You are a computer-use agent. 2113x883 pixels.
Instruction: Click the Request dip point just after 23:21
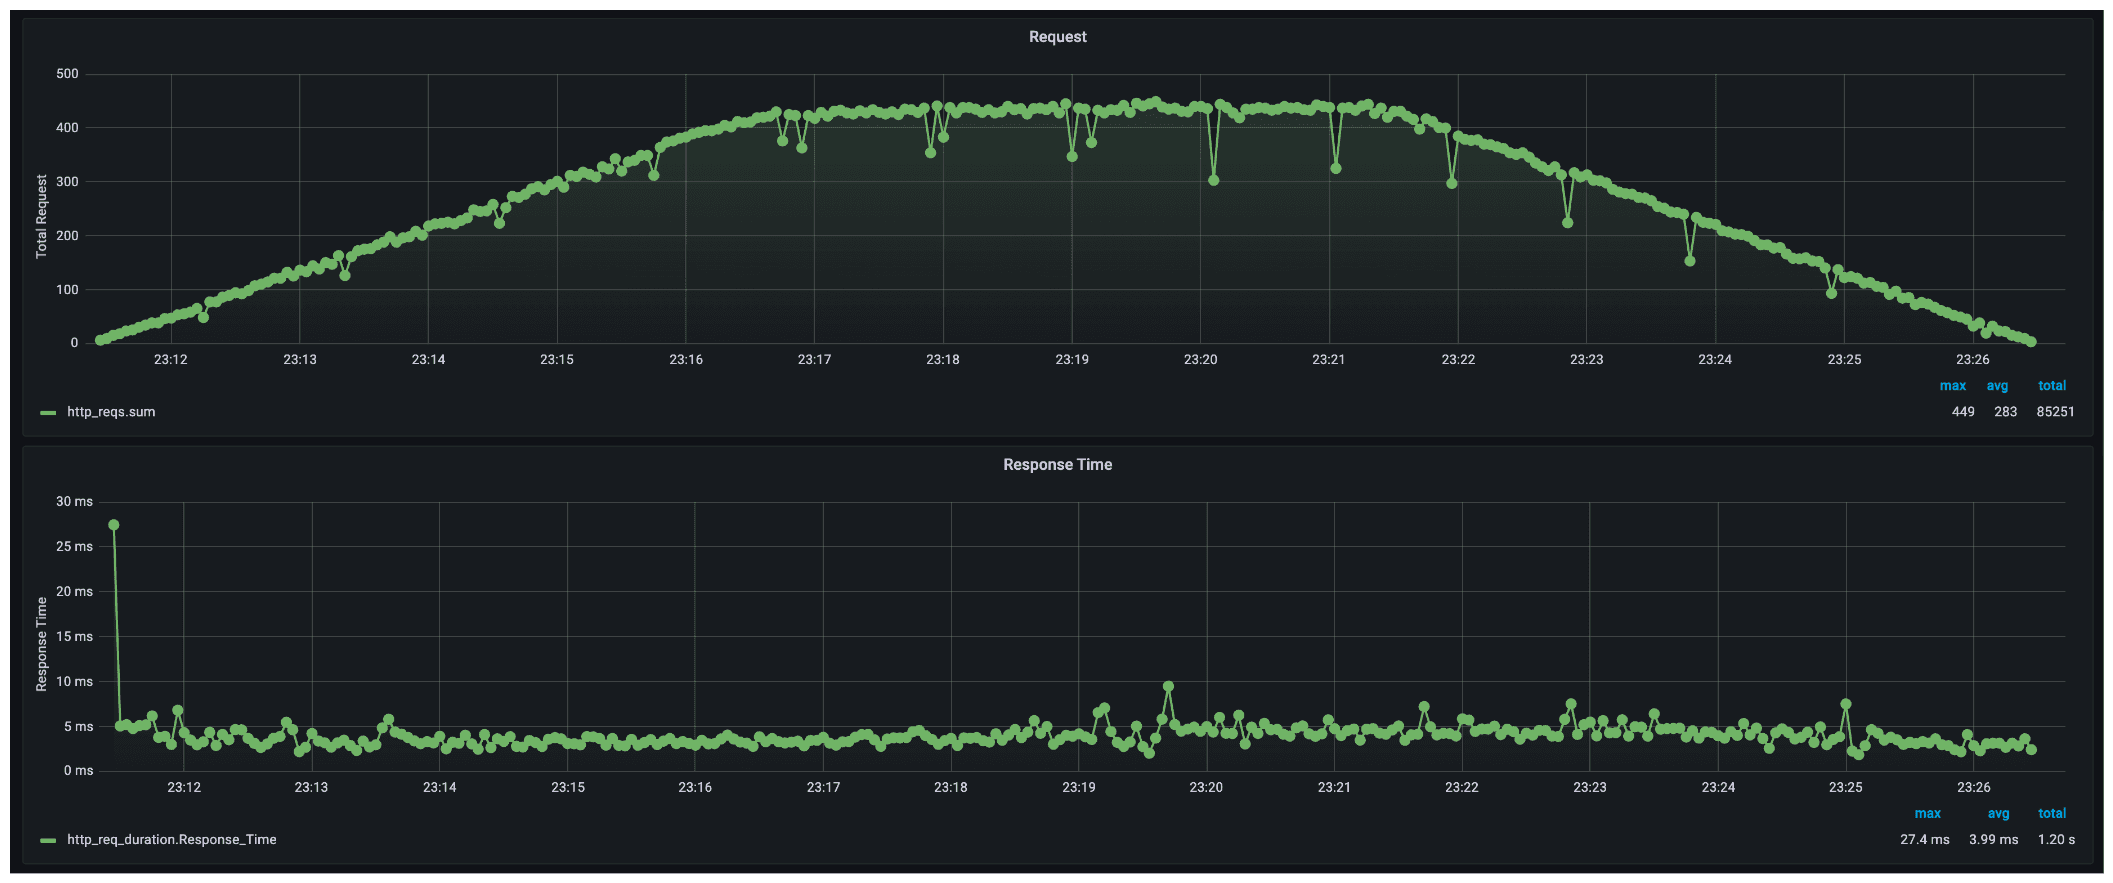[1336, 169]
